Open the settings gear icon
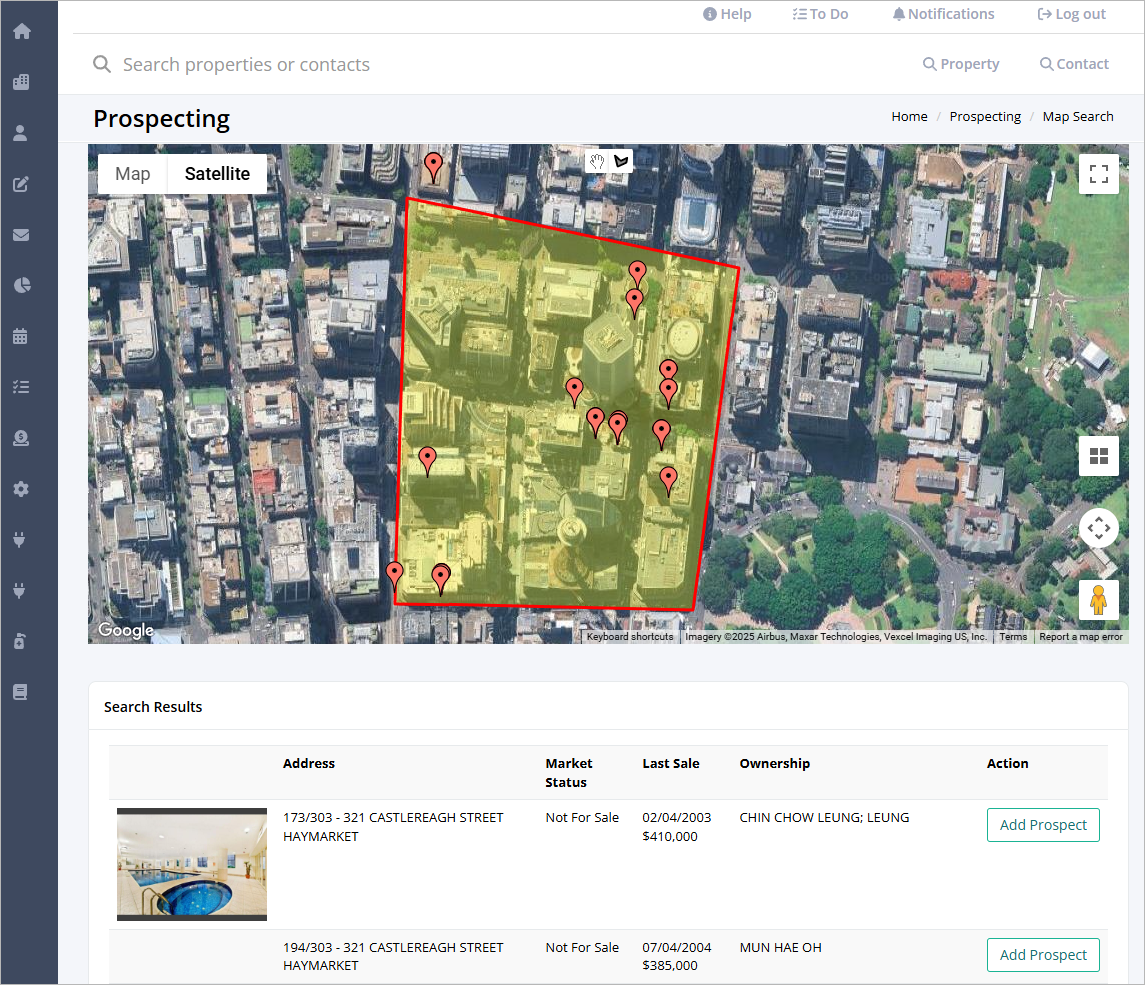The width and height of the screenshot is (1145, 985). click(21, 488)
